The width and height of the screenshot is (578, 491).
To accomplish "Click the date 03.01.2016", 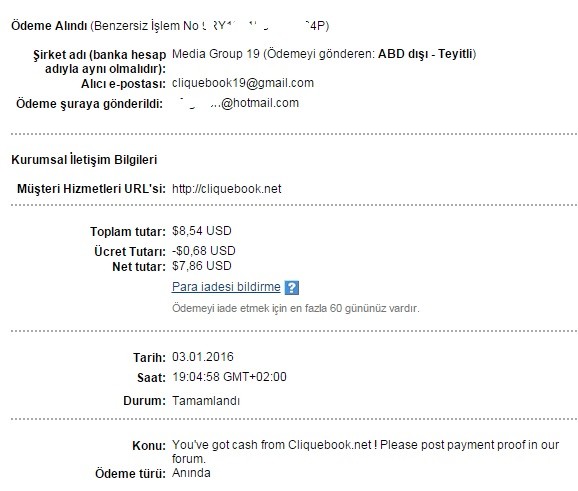I will 203,357.
